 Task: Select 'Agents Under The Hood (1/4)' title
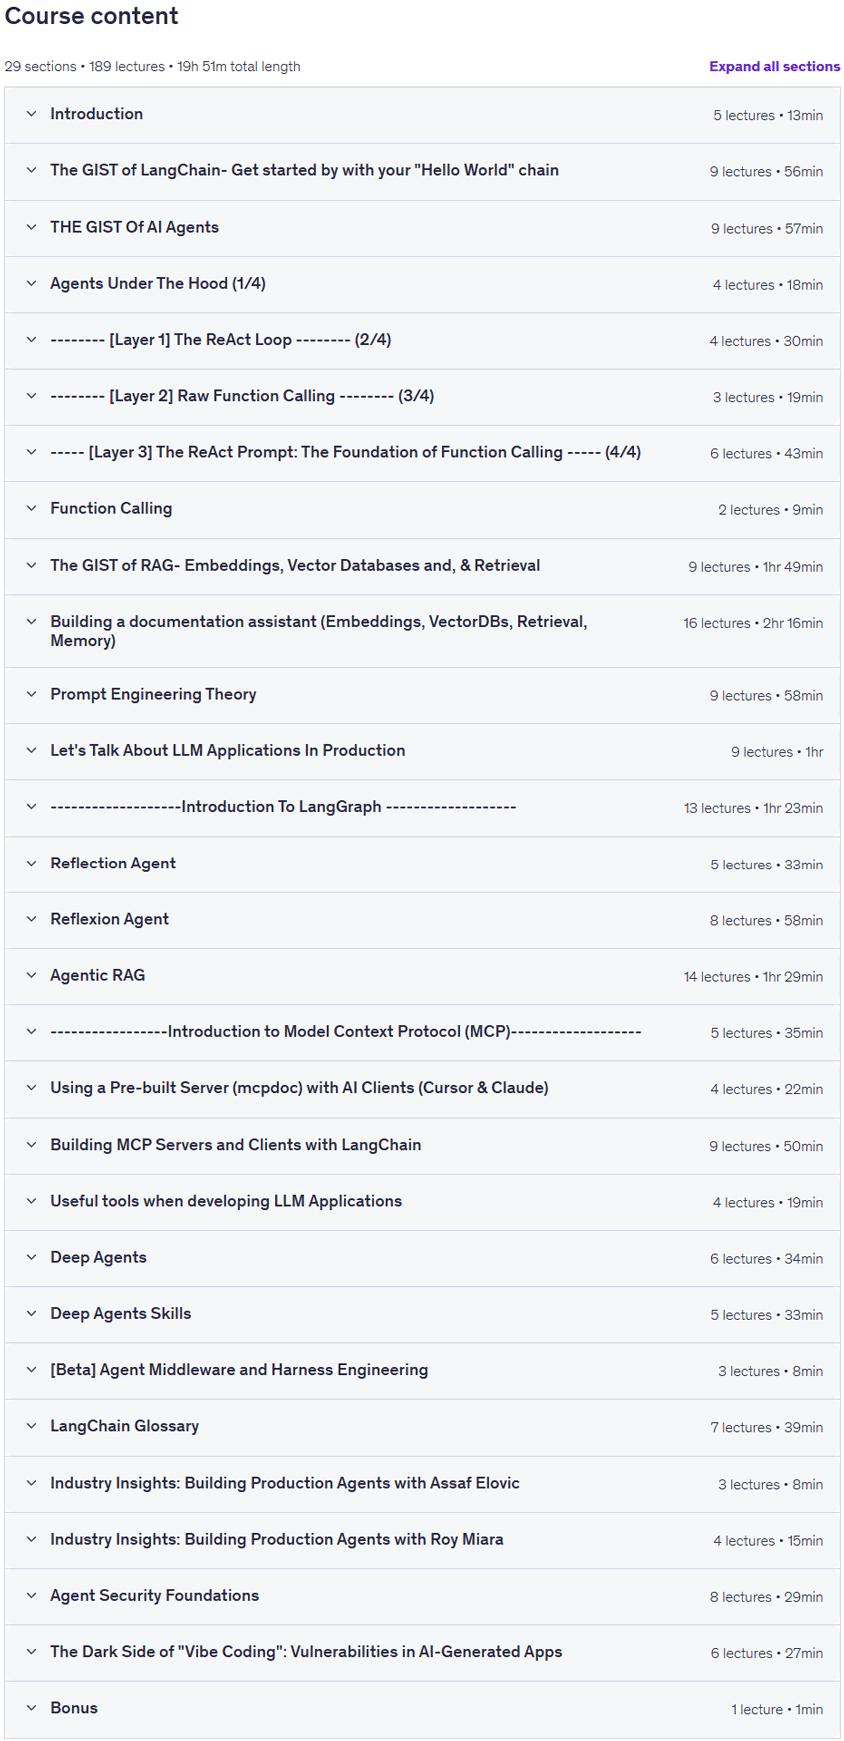[x=158, y=283]
